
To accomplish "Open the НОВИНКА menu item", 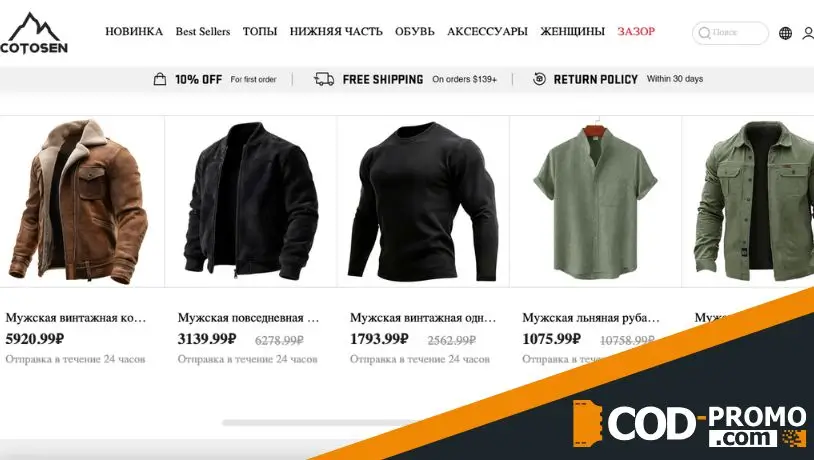I will (134, 31).
